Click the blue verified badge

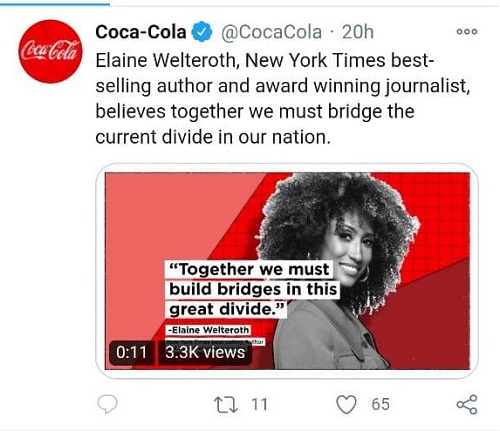(201, 32)
